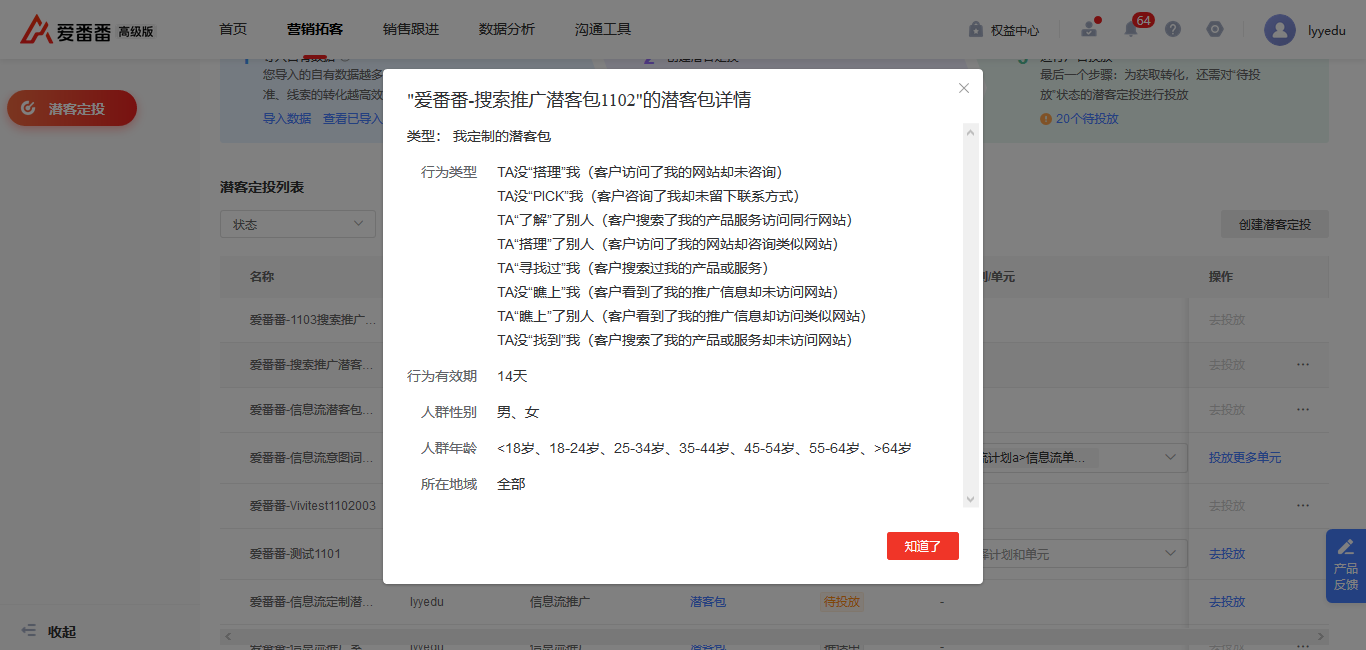Open more options for 爱番番-搜索推广潜客 row
Viewport: 1366px width, 650px height.
click(1303, 365)
